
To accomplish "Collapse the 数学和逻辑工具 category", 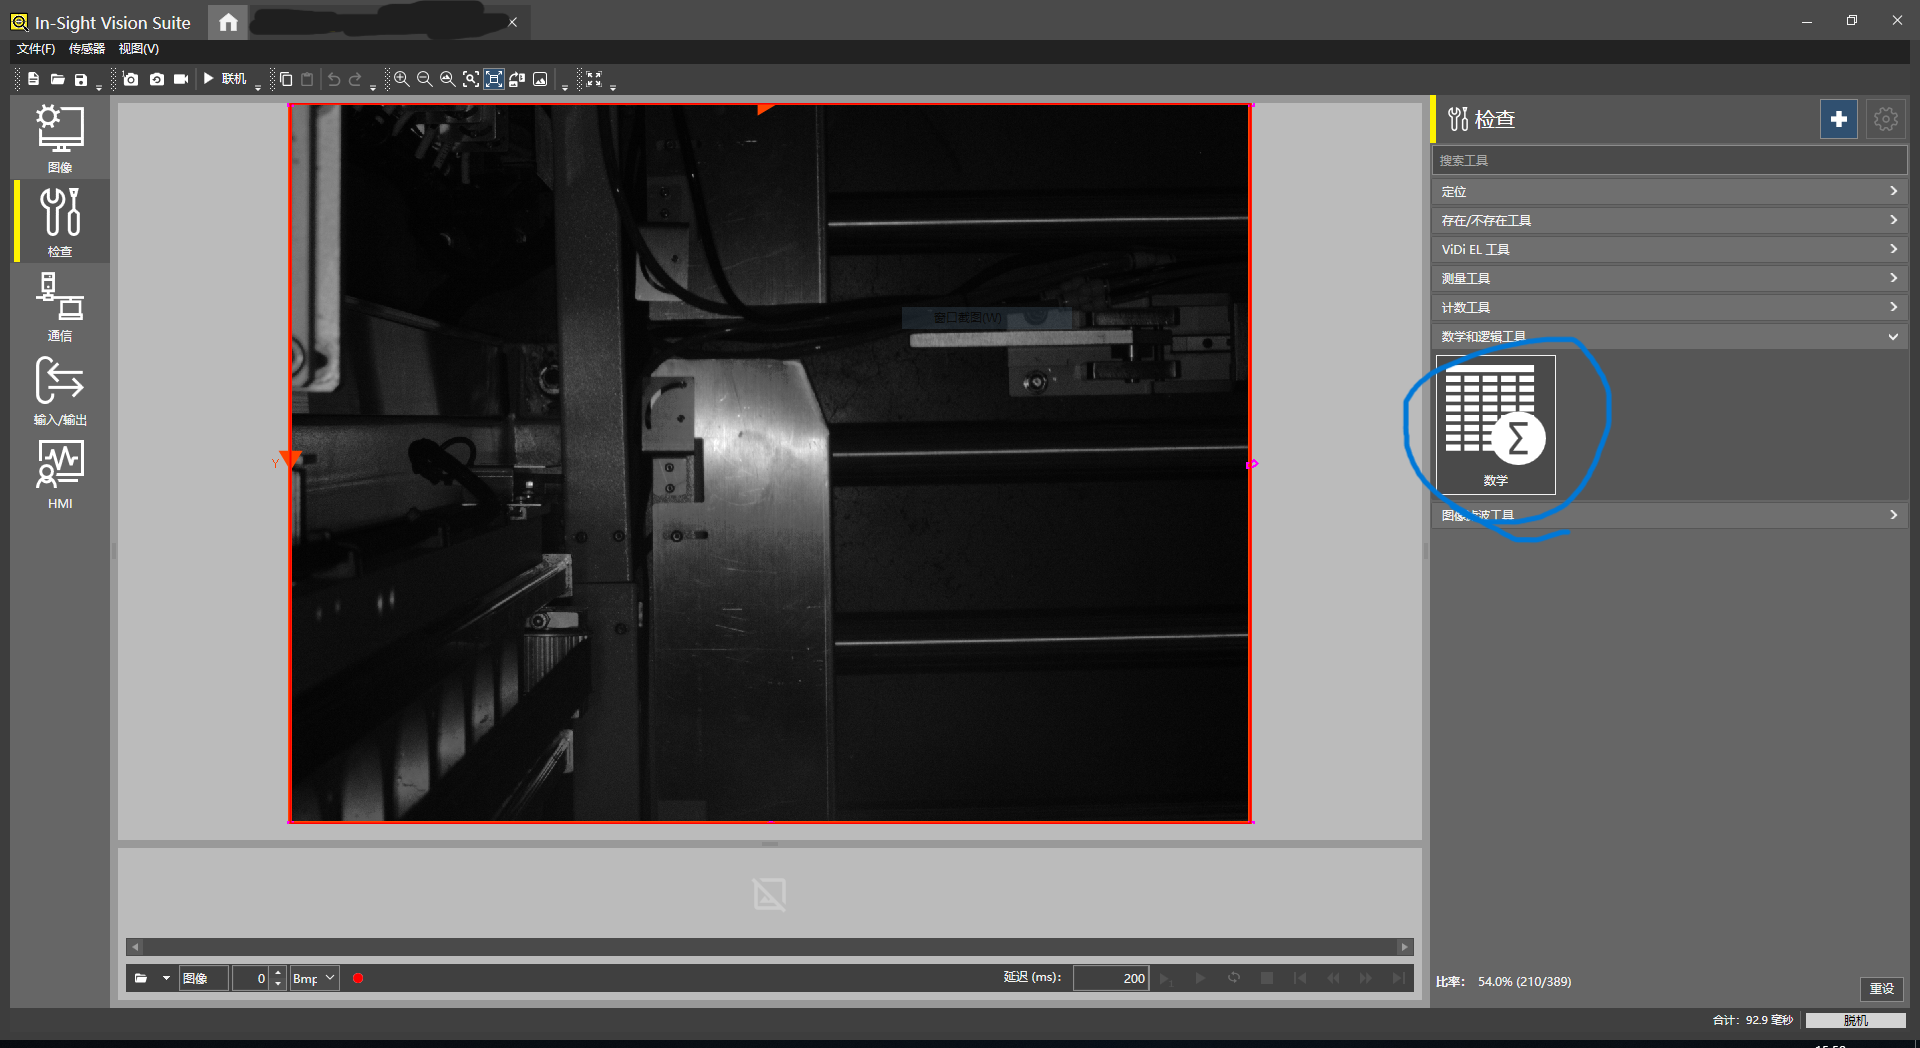I will click(x=1669, y=336).
